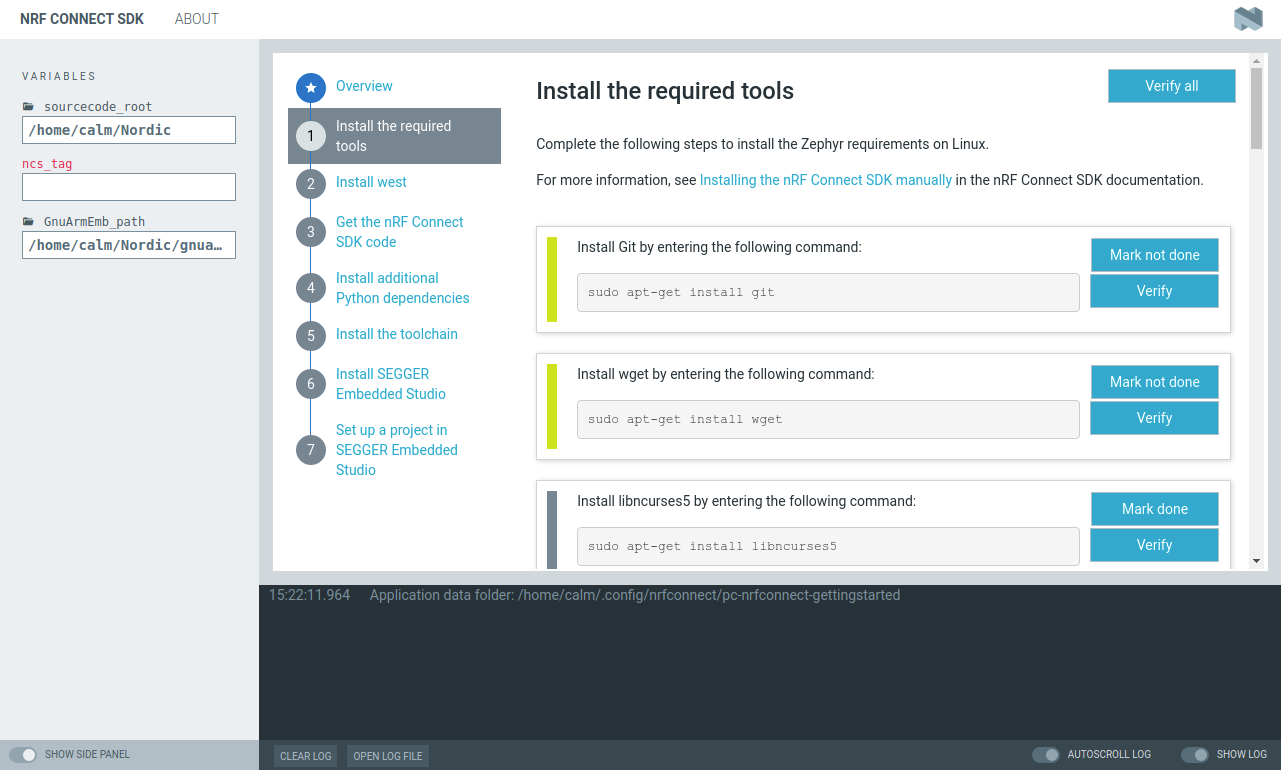Screen dimensions: 1281x770
Task: Click the sourcecode_root variable label
Action: tap(98, 106)
